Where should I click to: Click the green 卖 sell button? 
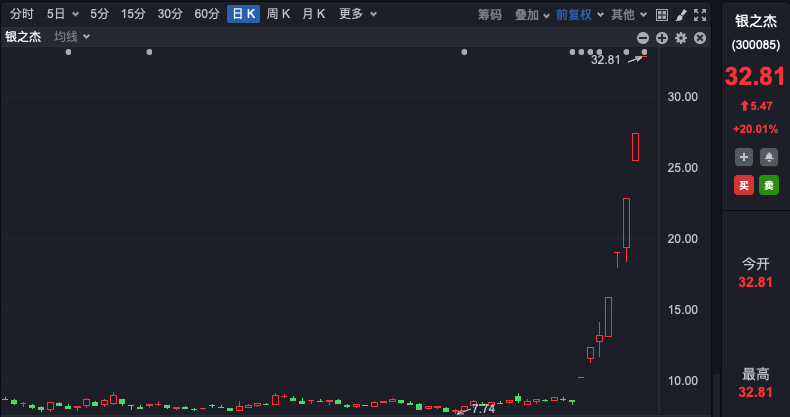[x=769, y=185]
